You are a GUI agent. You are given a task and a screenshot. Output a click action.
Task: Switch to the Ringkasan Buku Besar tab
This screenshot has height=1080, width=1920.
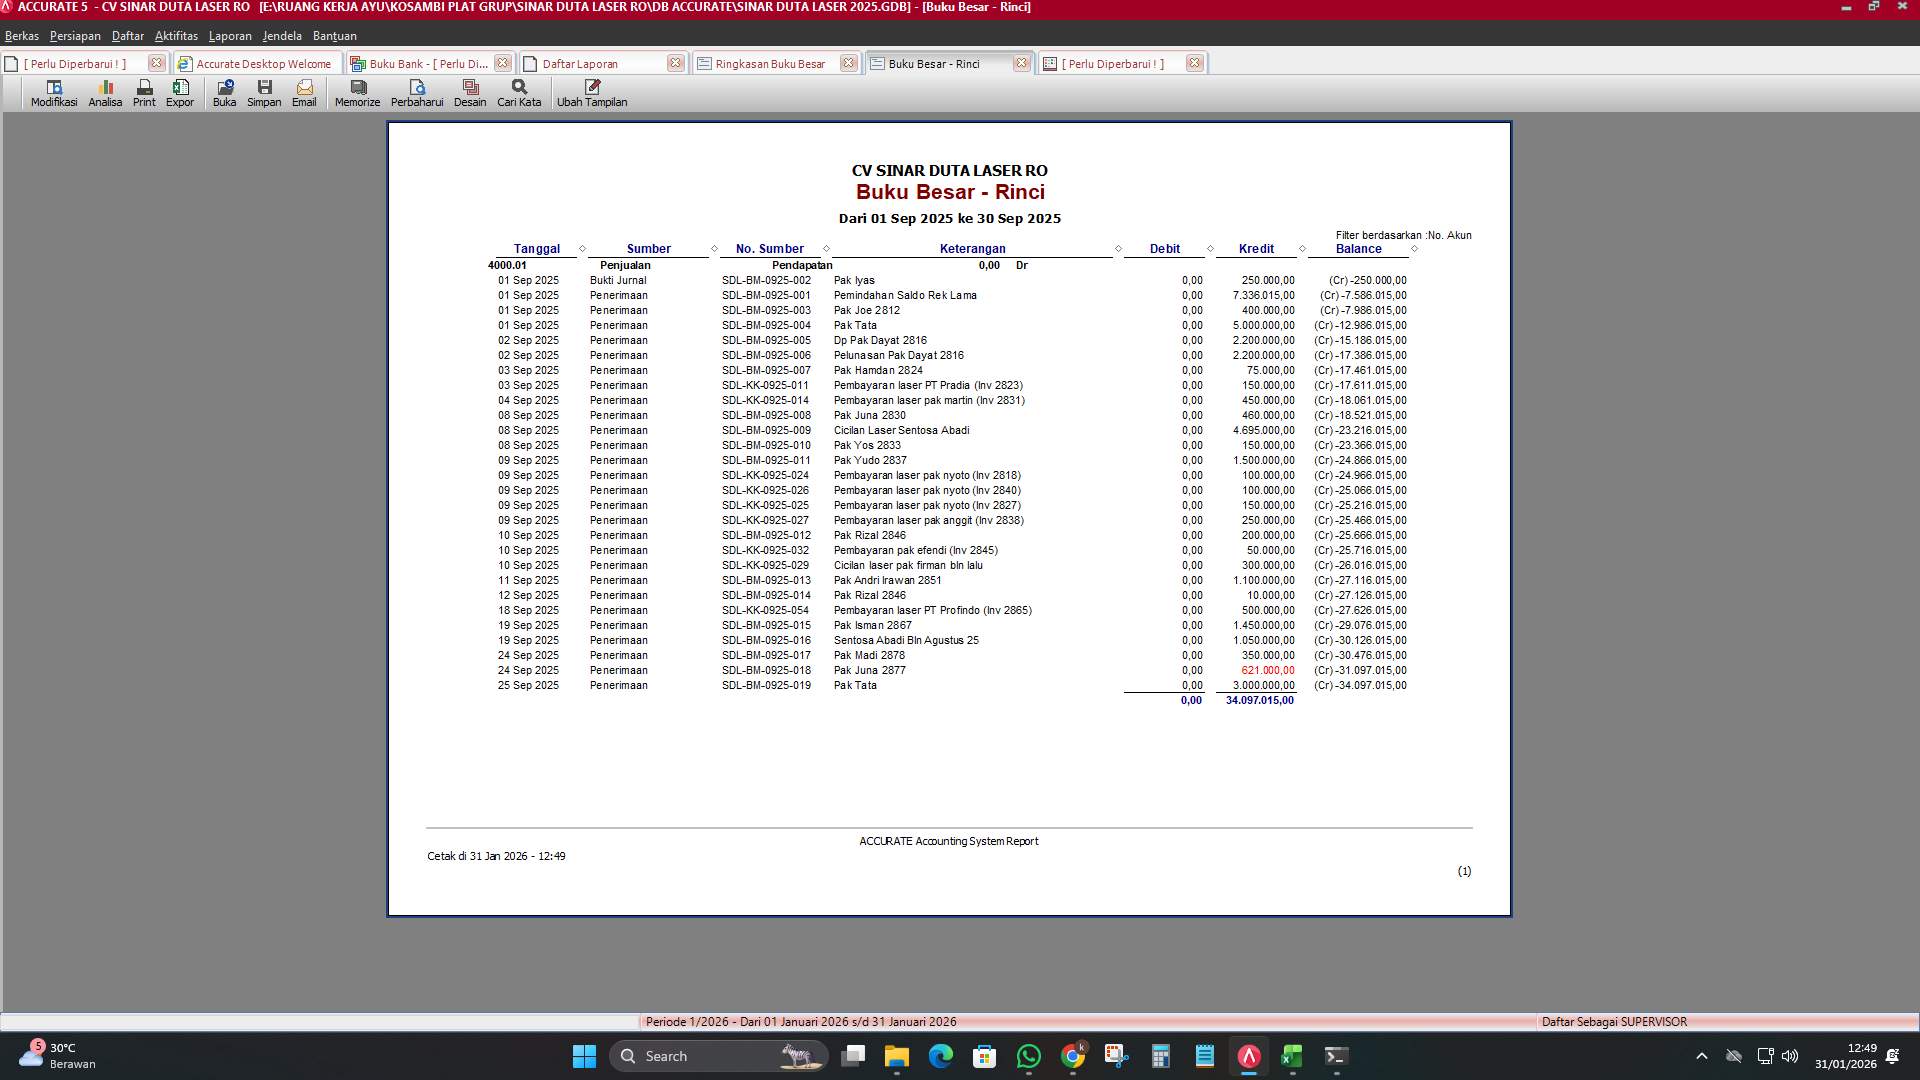pos(770,64)
